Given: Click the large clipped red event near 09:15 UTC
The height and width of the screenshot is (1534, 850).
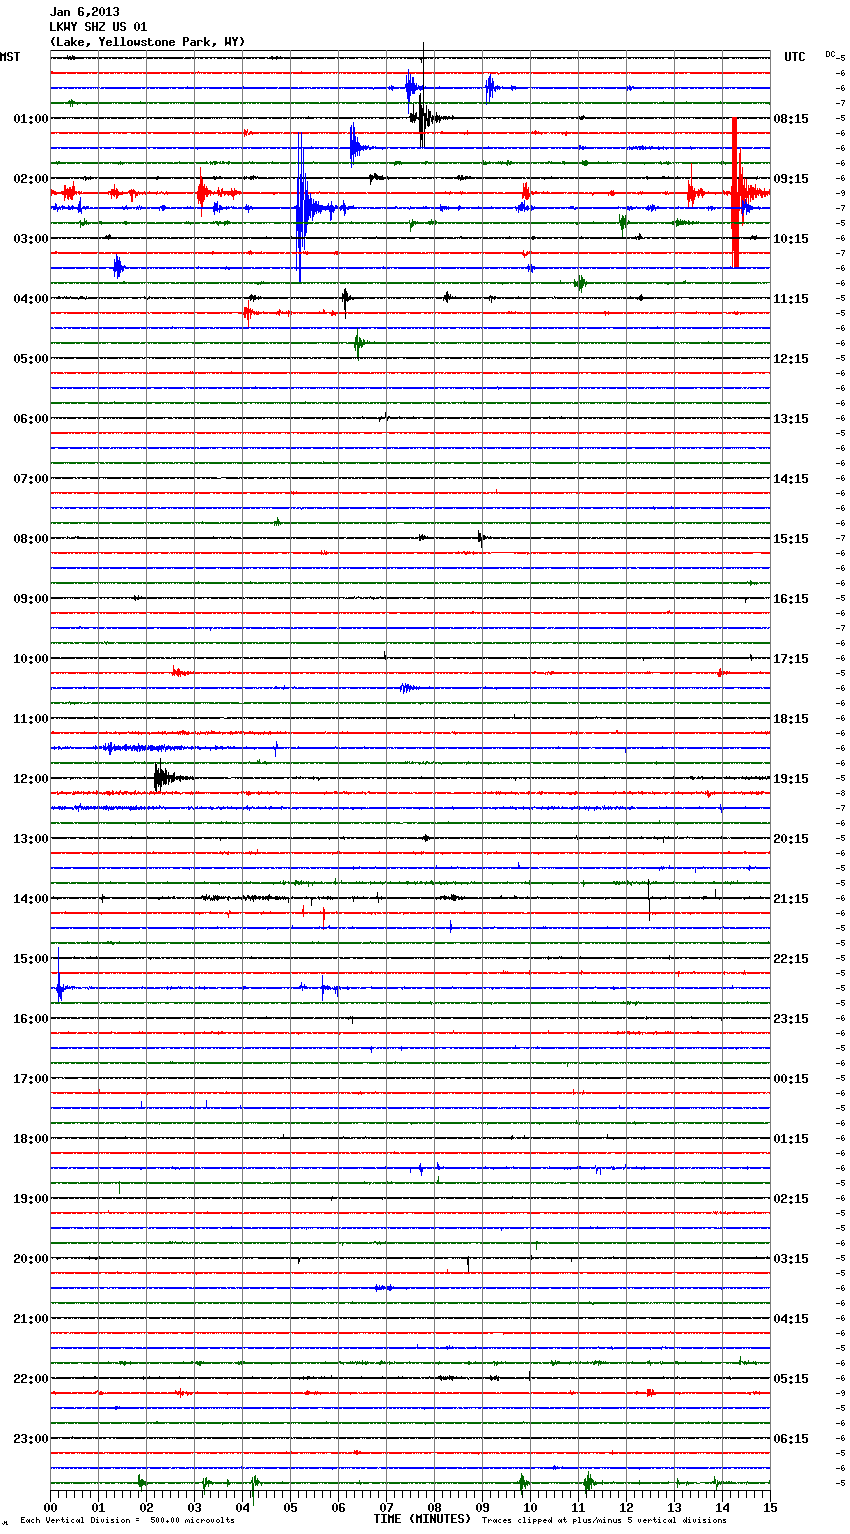Looking at the screenshot, I should [x=735, y=193].
